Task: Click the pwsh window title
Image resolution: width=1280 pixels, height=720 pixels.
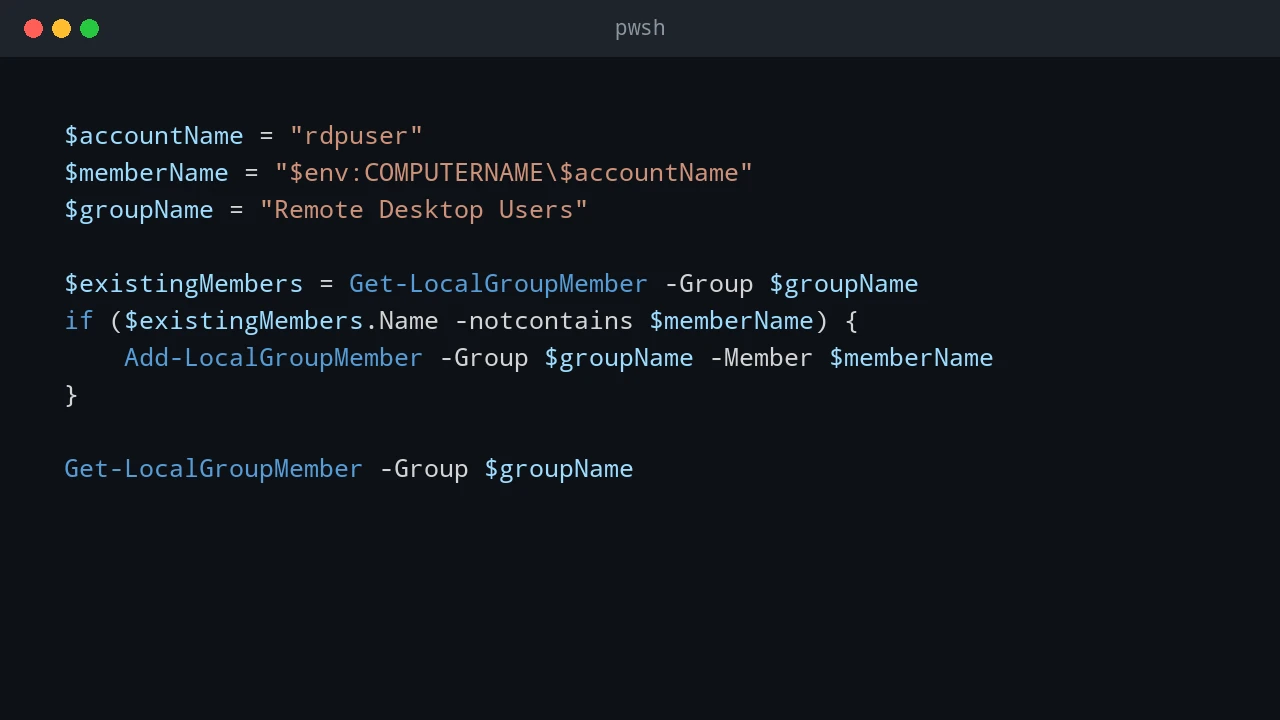Action: (x=640, y=28)
